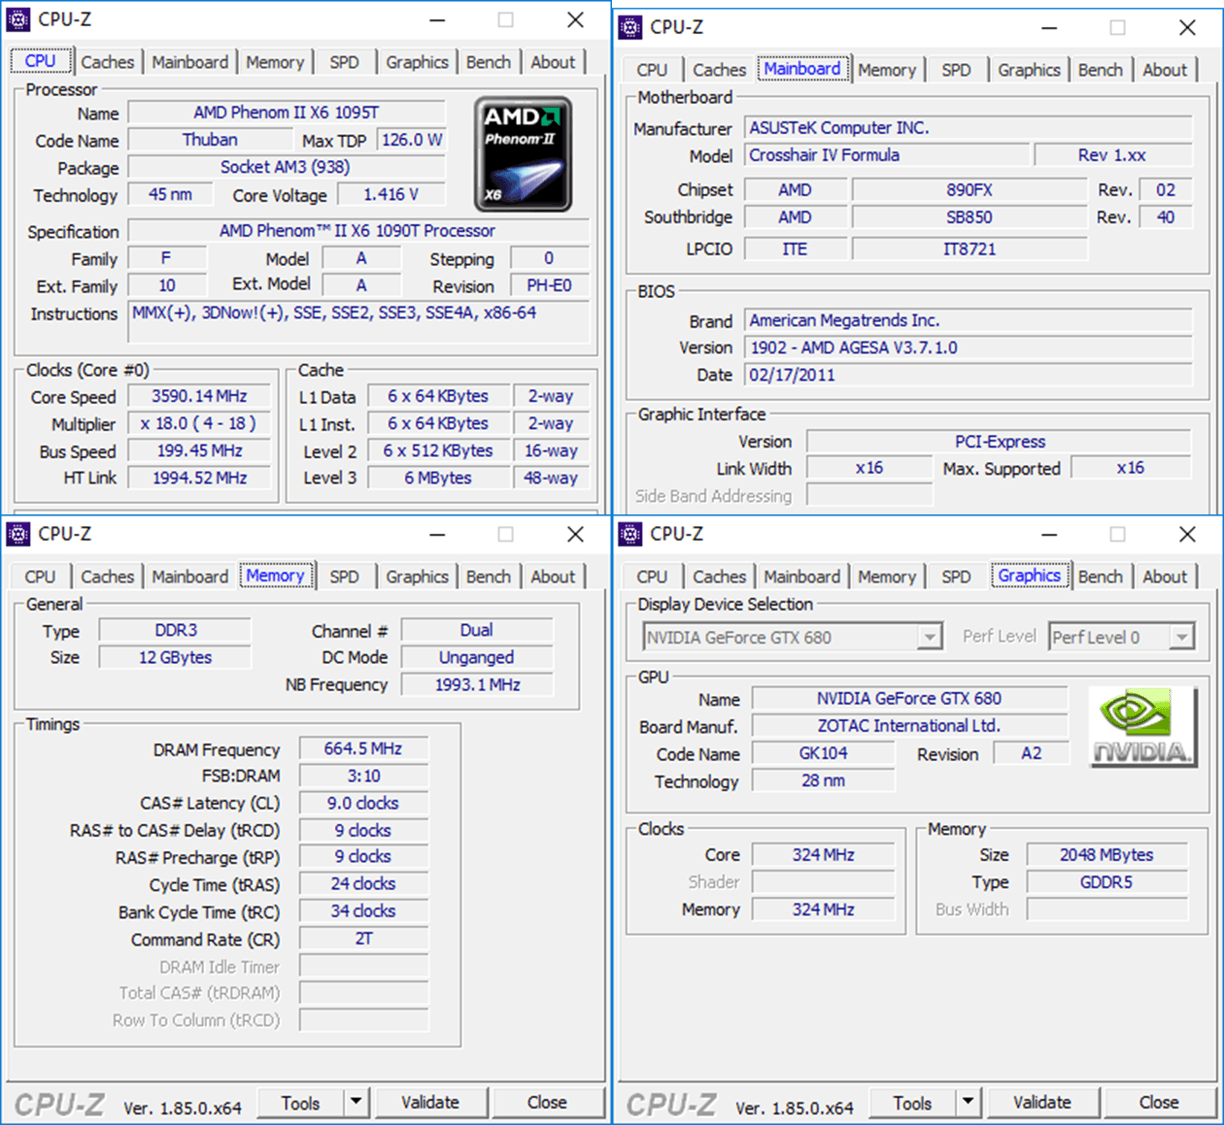The image size is (1224, 1125).
Task: Click the chipset value 890FX
Action: (969, 190)
